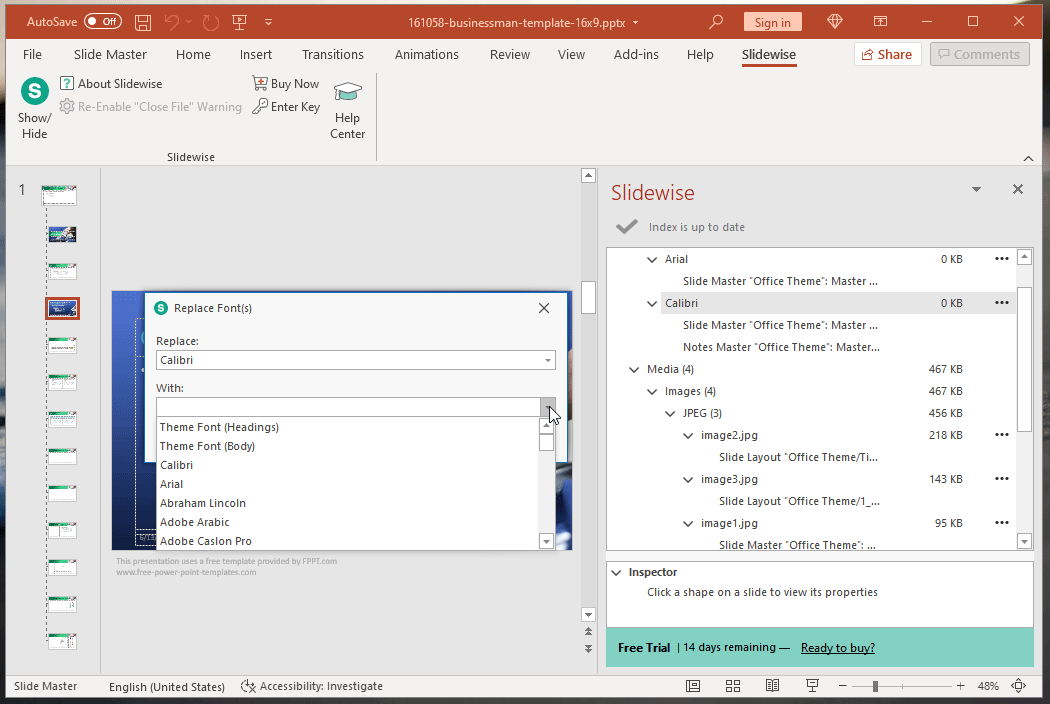Image resolution: width=1050 pixels, height=704 pixels.
Task: Open the Replace font Calibri dropdown
Action: pos(548,360)
